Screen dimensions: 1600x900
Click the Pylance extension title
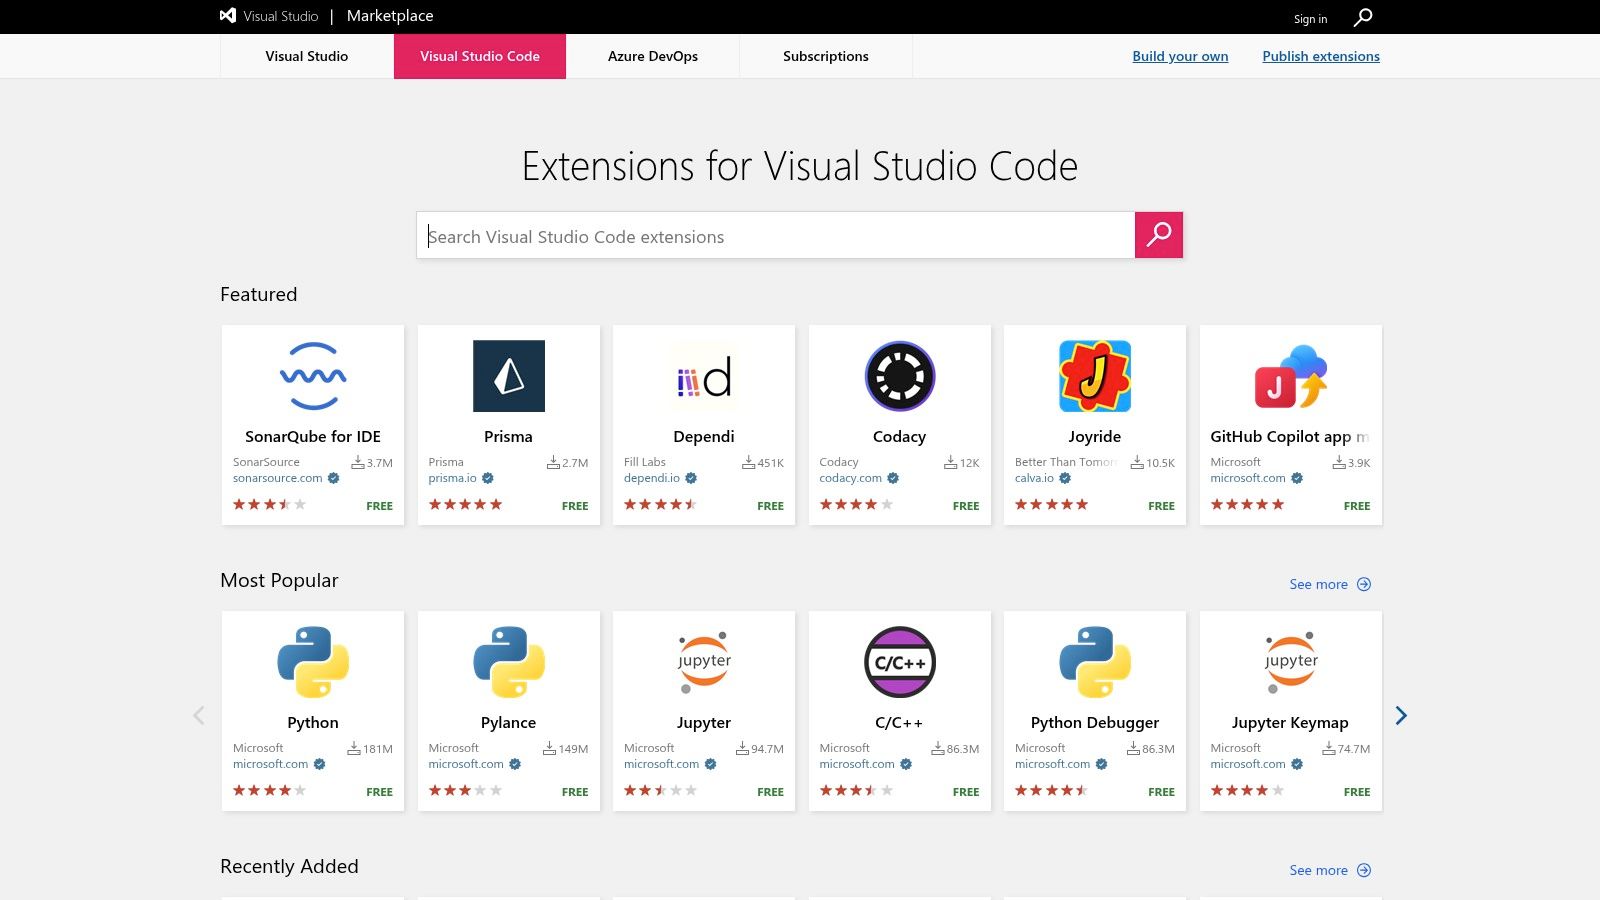coord(509,722)
